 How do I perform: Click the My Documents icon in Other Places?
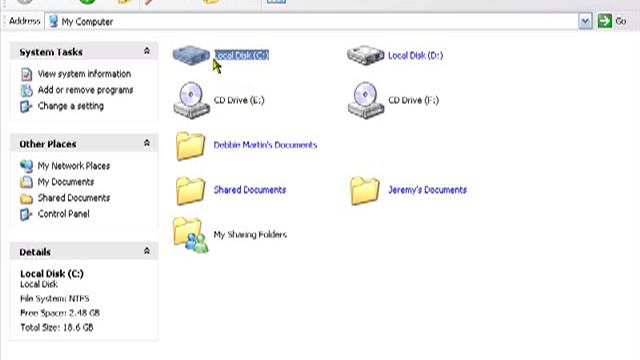coord(26,182)
